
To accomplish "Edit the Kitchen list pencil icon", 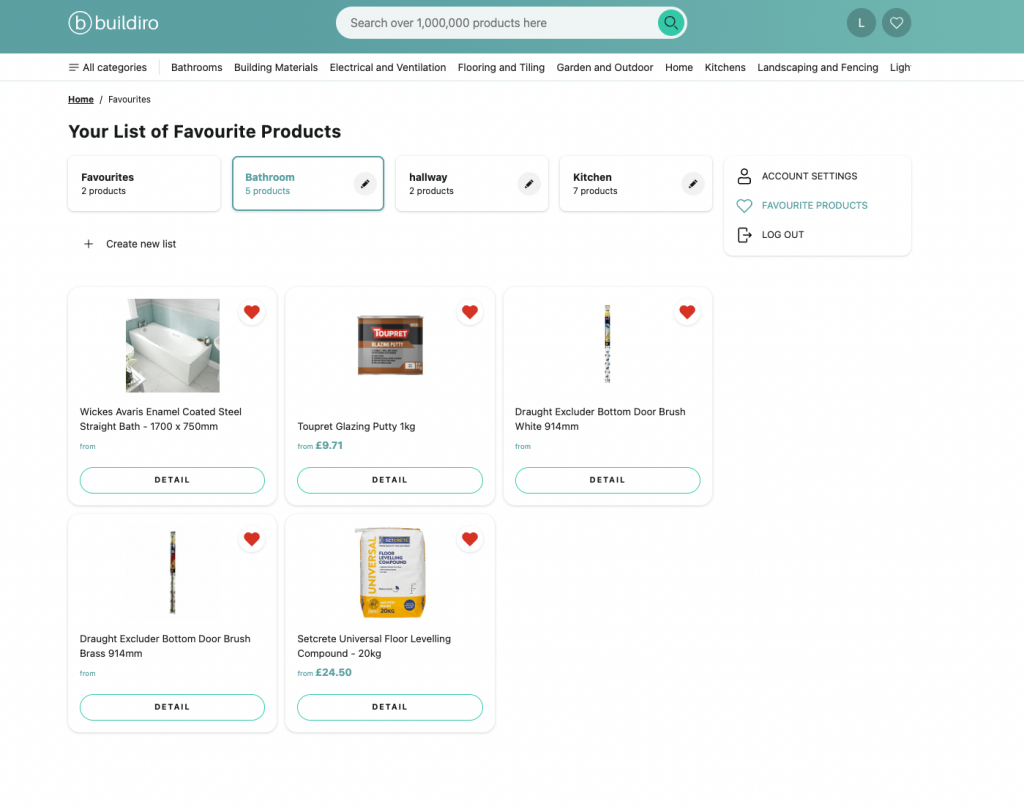I will (x=693, y=183).
